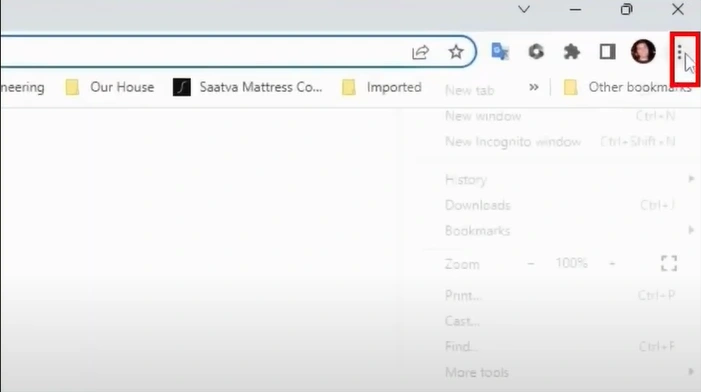This screenshot has height=392, width=701.
Task: Click the gray swirl extension icon
Action: [536, 52]
